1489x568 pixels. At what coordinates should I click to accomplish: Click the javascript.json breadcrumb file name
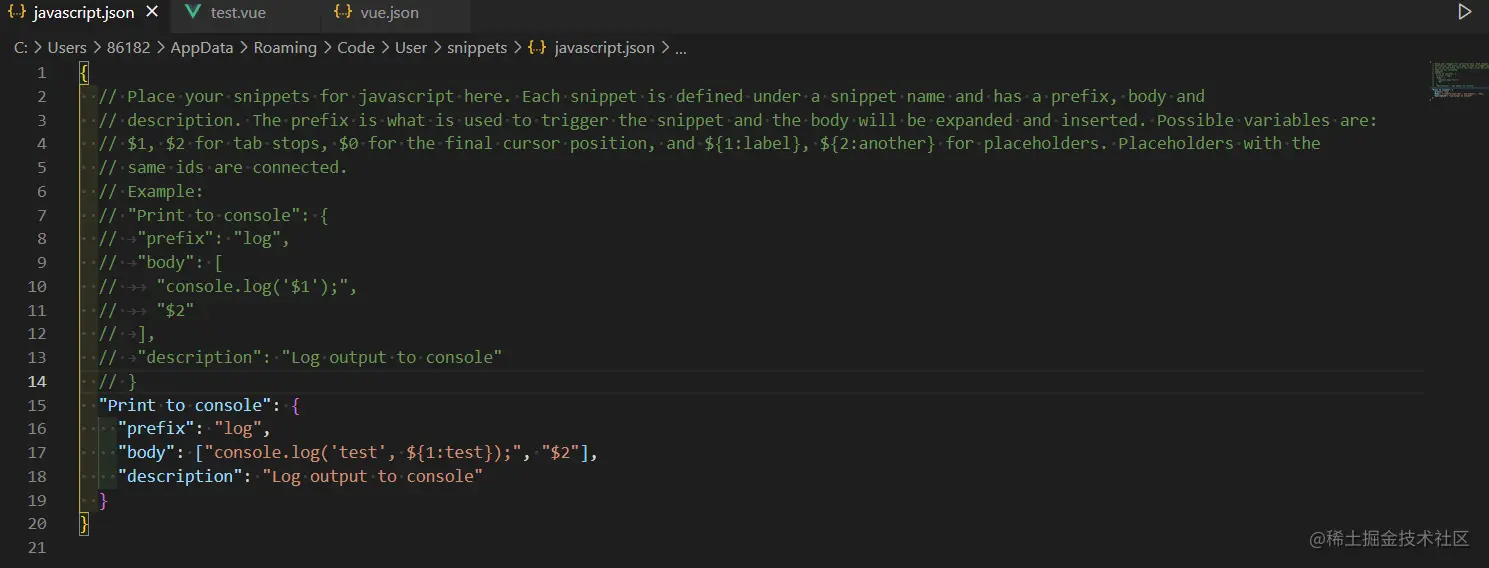click(x=604, y=47)
